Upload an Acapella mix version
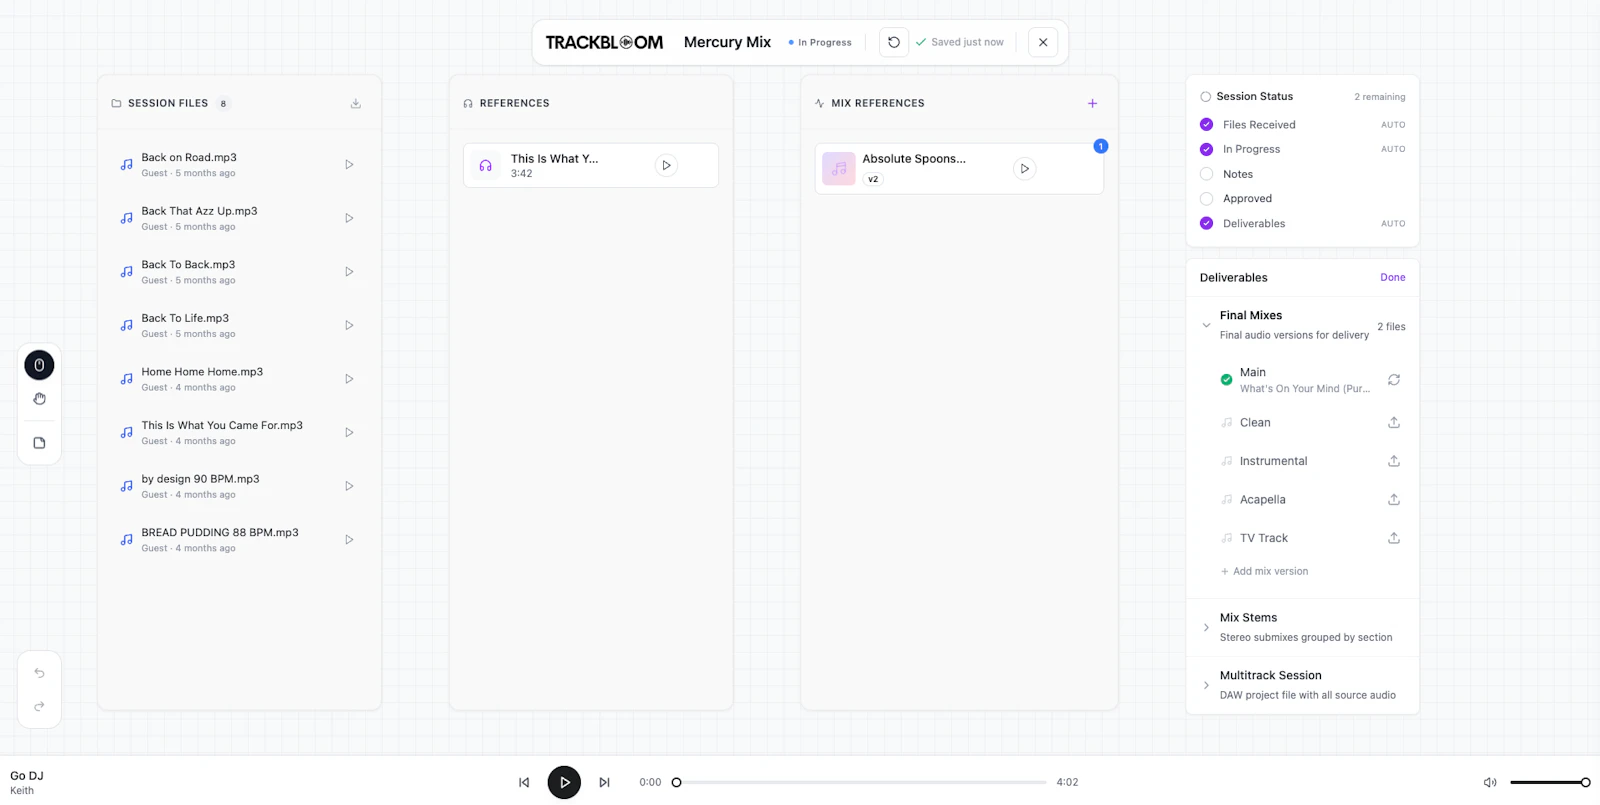 tap(1394, 500)
